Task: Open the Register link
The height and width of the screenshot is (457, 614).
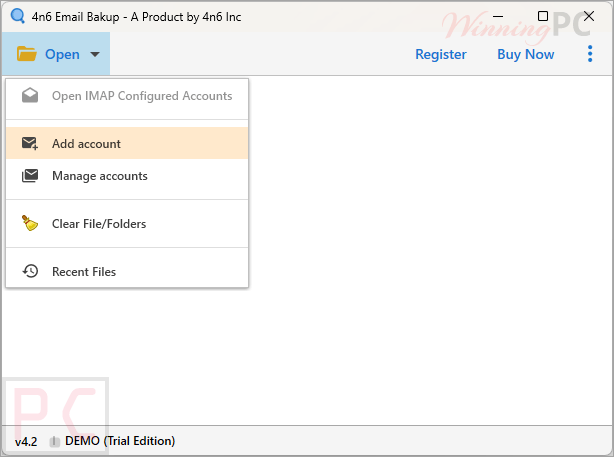Action: point(441,54)
